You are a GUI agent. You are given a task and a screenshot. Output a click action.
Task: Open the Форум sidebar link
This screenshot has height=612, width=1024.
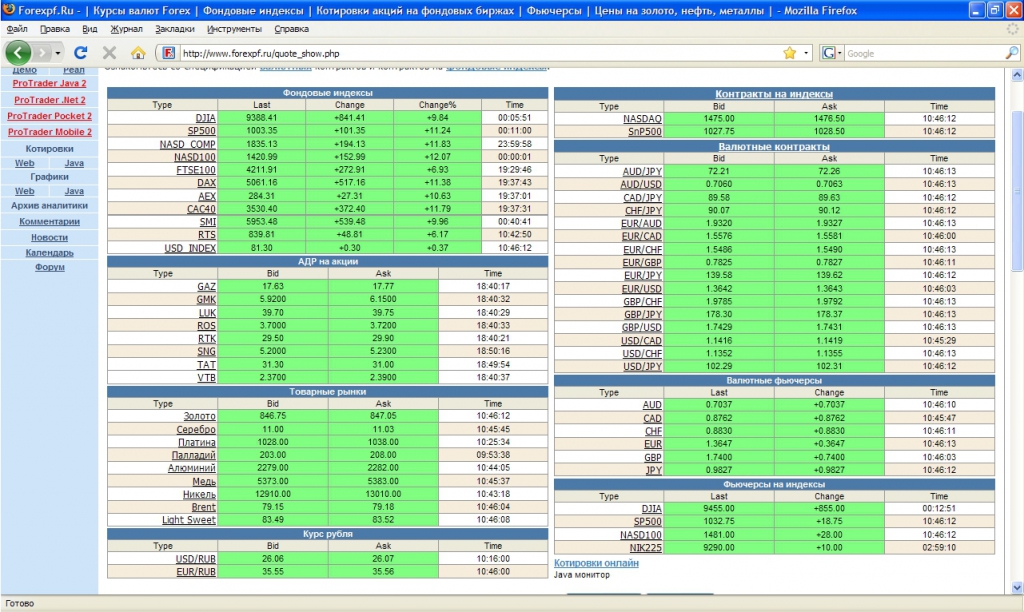pos(49,268)
